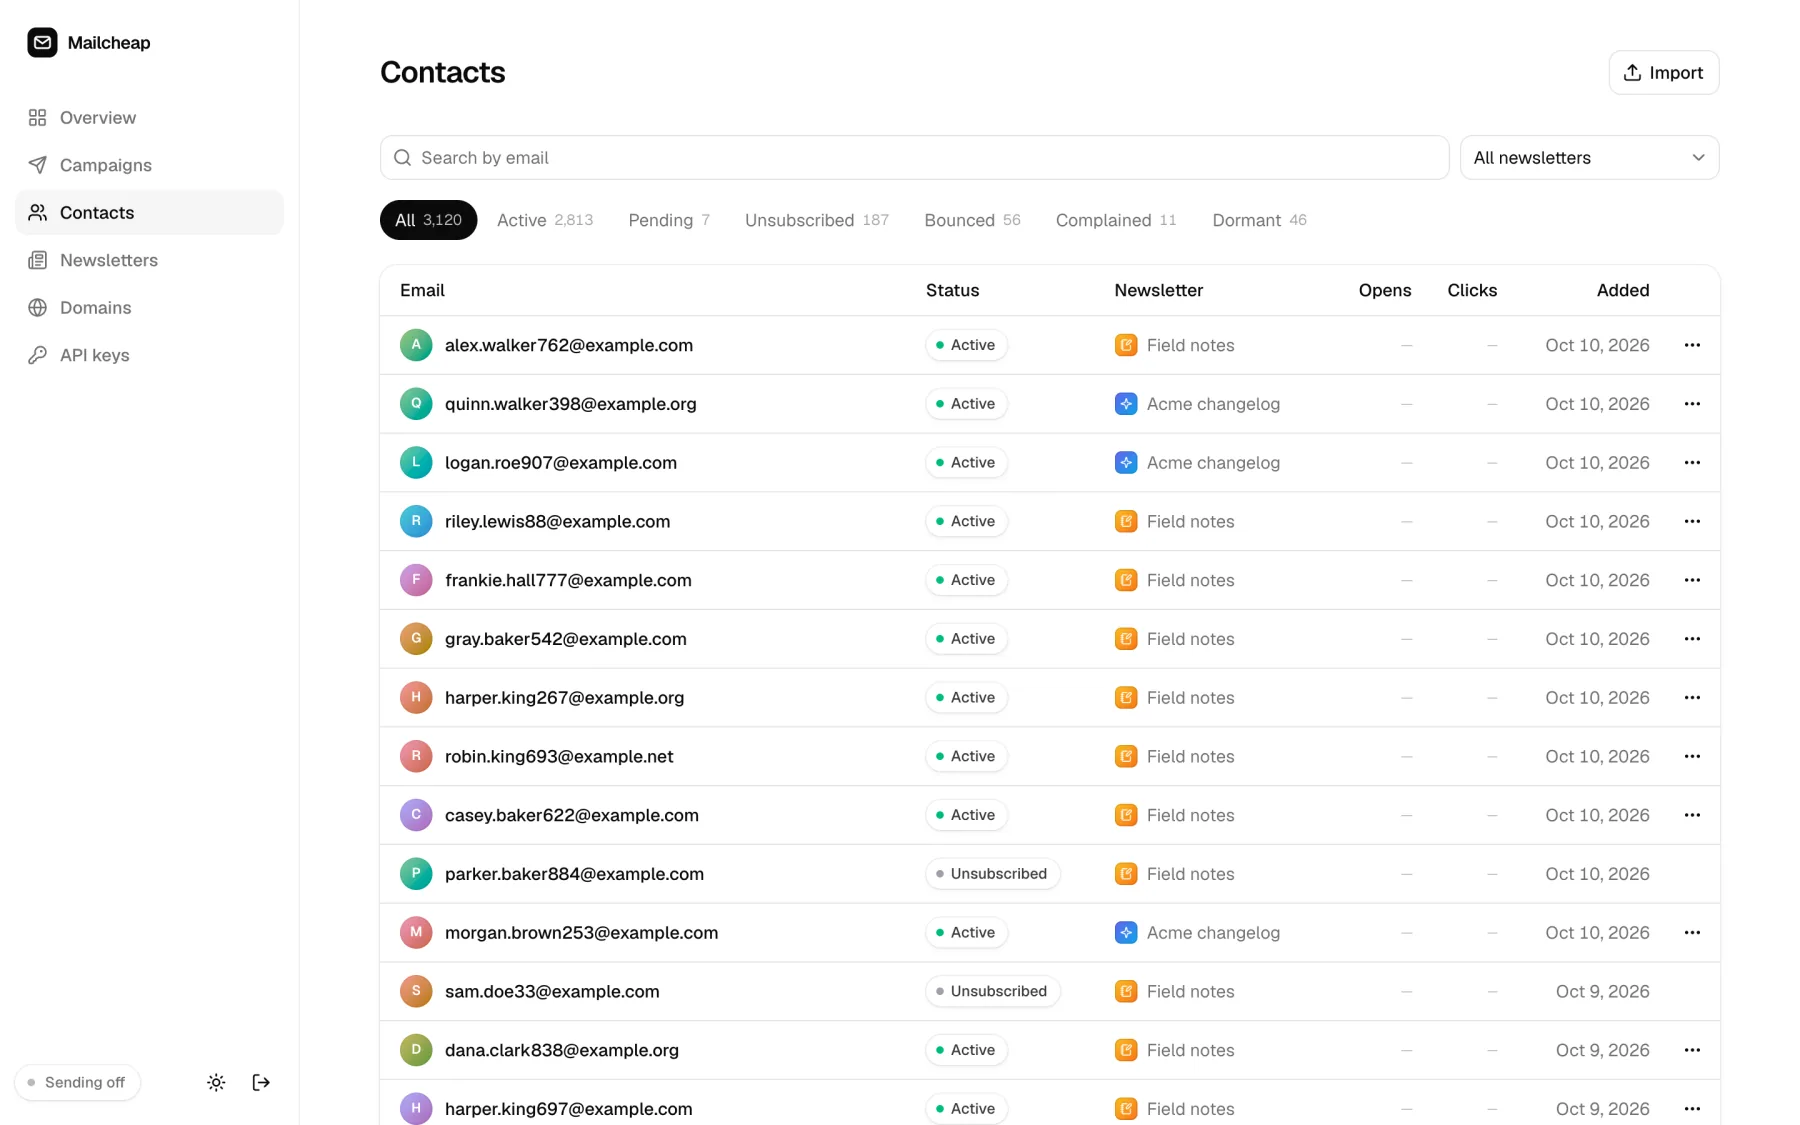Image resolution: width=1800 pixels, height=1125 pixels.
Task: Click email morgan.brown253@example.com
Action: (x=581, y=932)
